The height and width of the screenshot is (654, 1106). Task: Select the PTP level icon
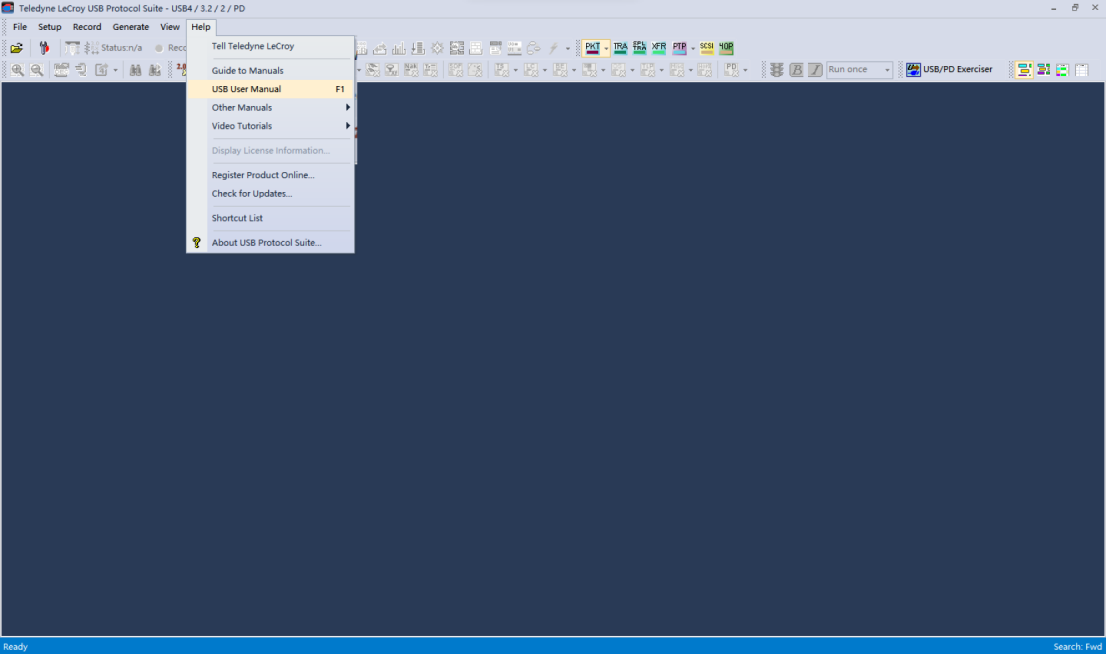[679, 48]
